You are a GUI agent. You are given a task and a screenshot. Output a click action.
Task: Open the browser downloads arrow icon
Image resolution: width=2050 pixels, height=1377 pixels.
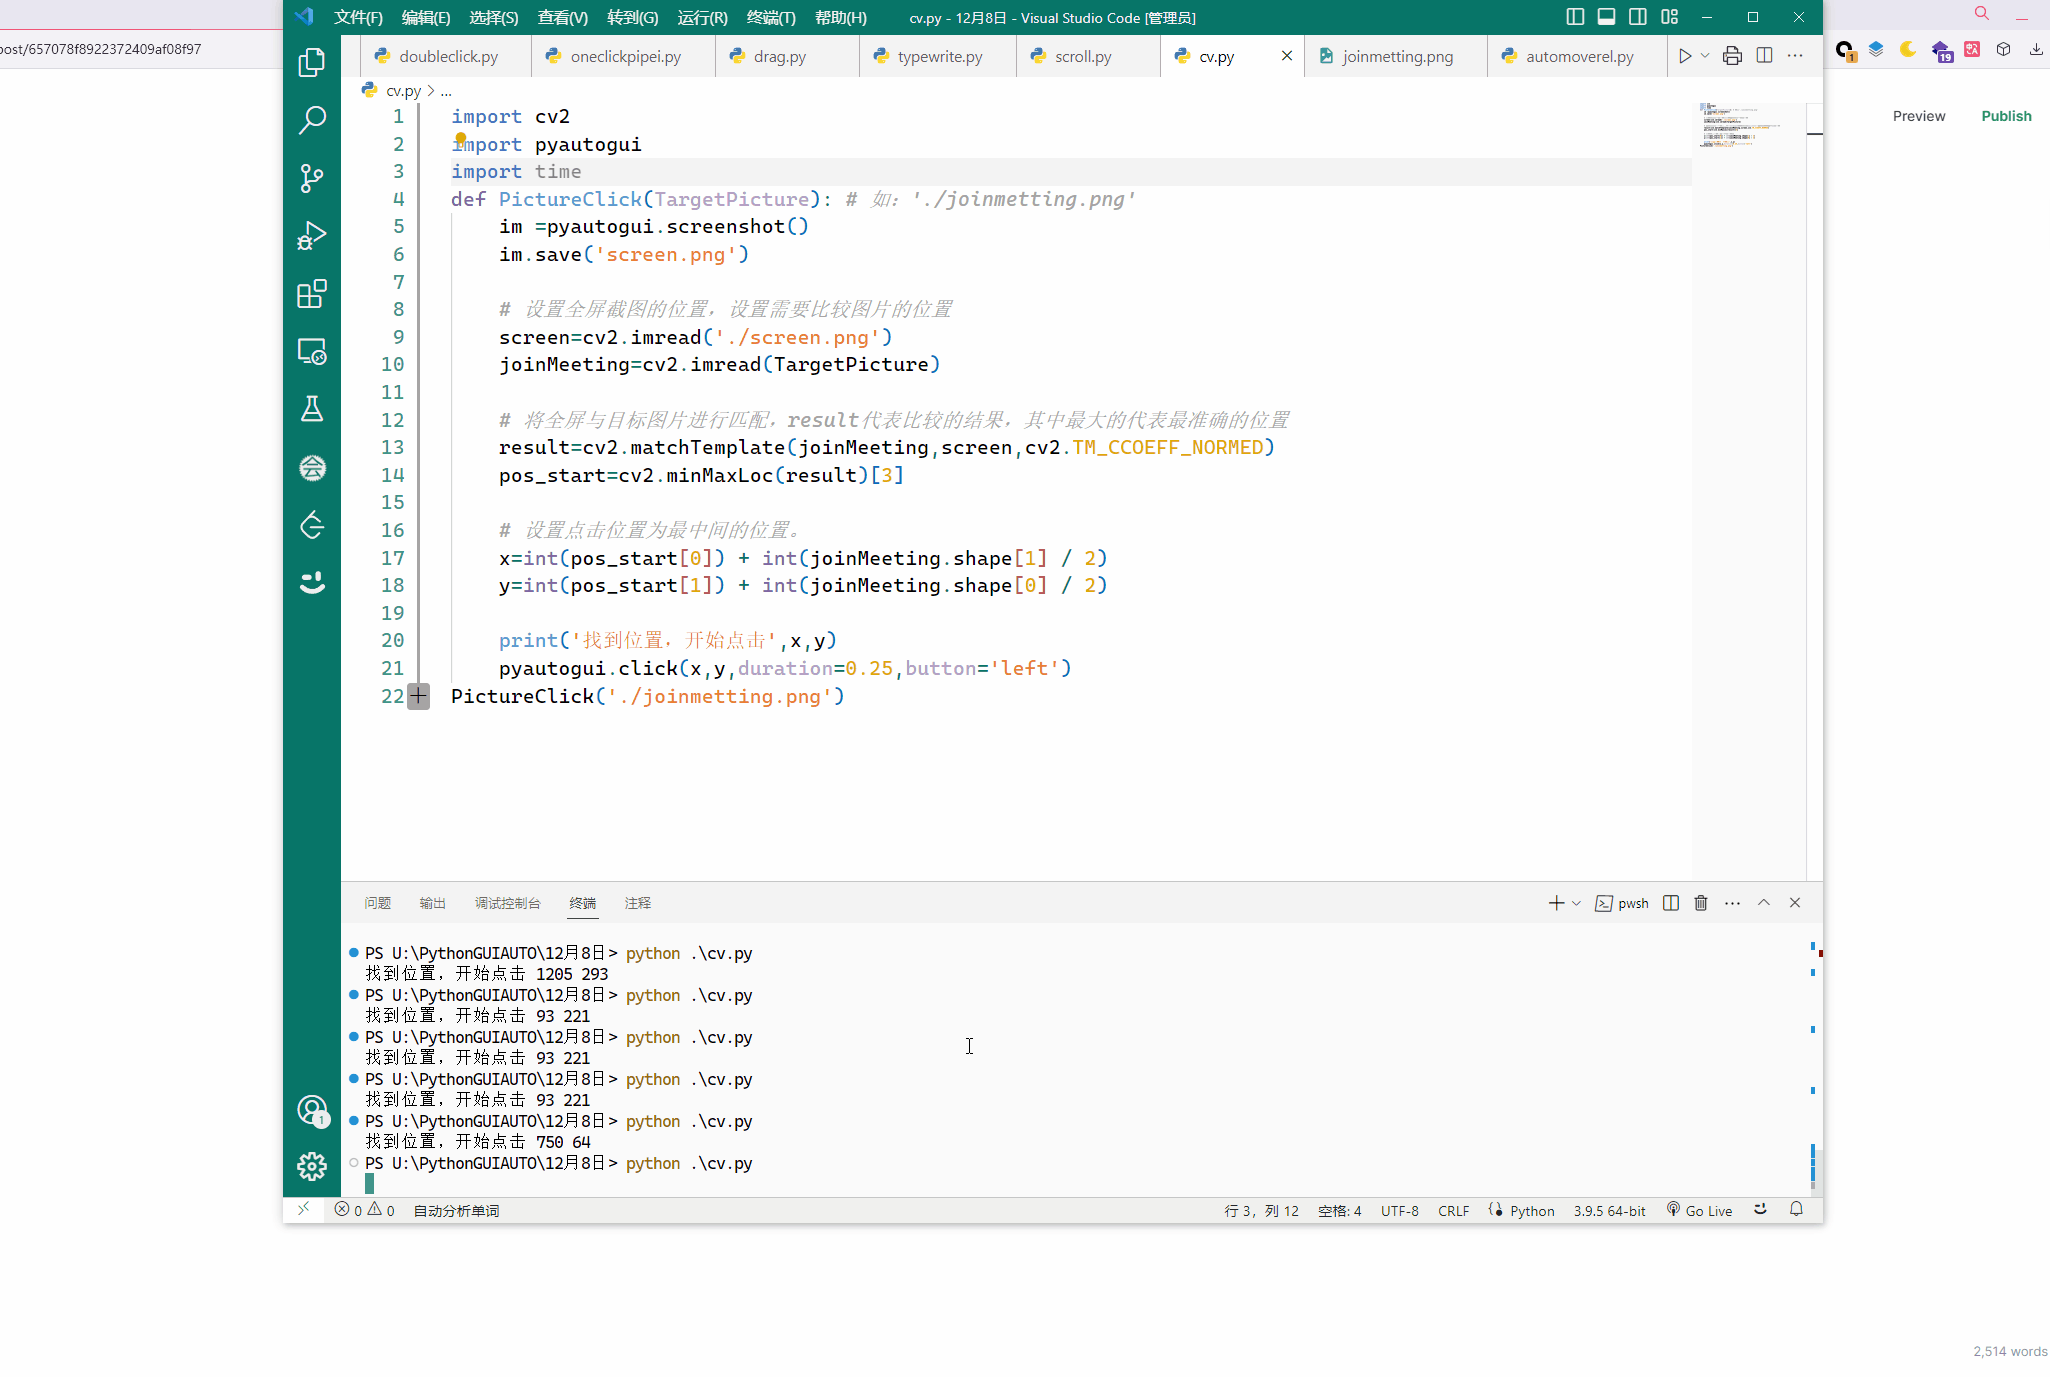point(2035,49)
